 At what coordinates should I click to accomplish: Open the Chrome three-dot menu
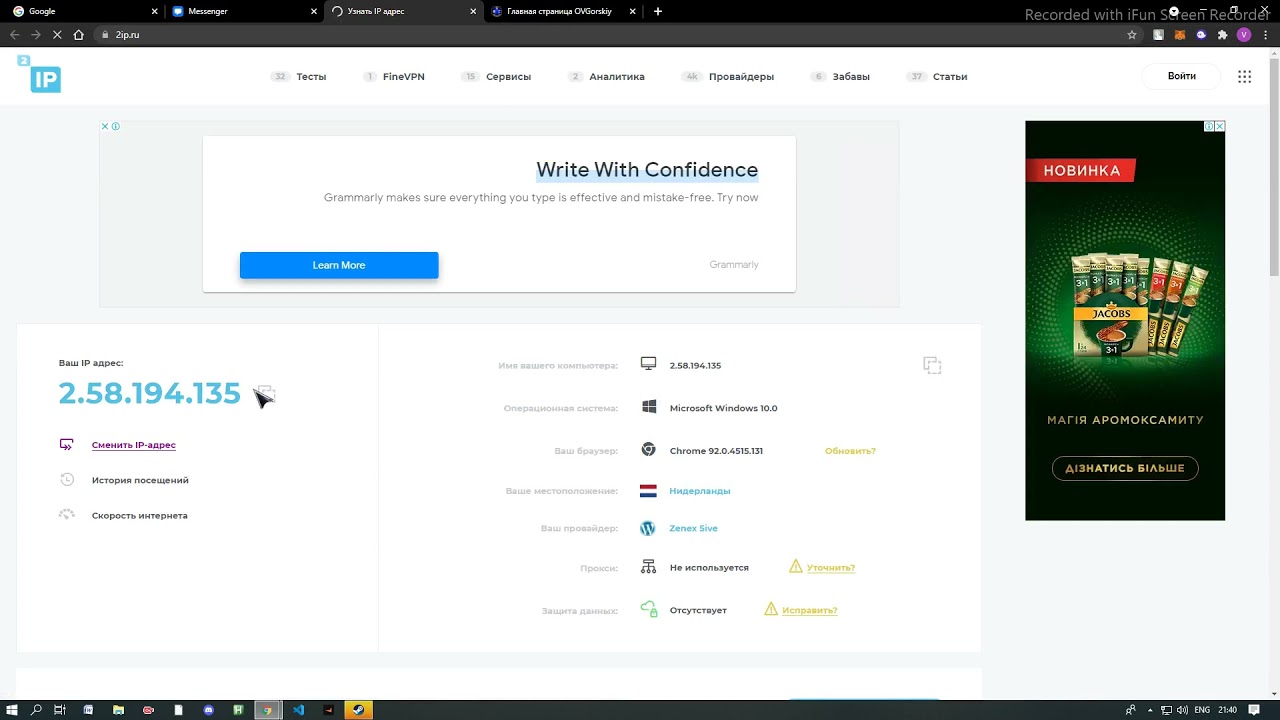[x=1265, y=34]
